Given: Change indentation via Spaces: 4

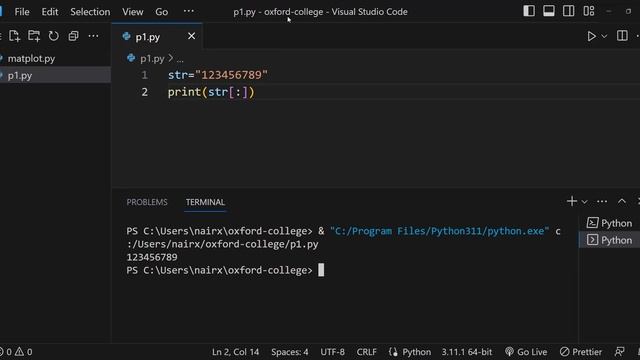Looking at the screenshot, I should [290, 352].
